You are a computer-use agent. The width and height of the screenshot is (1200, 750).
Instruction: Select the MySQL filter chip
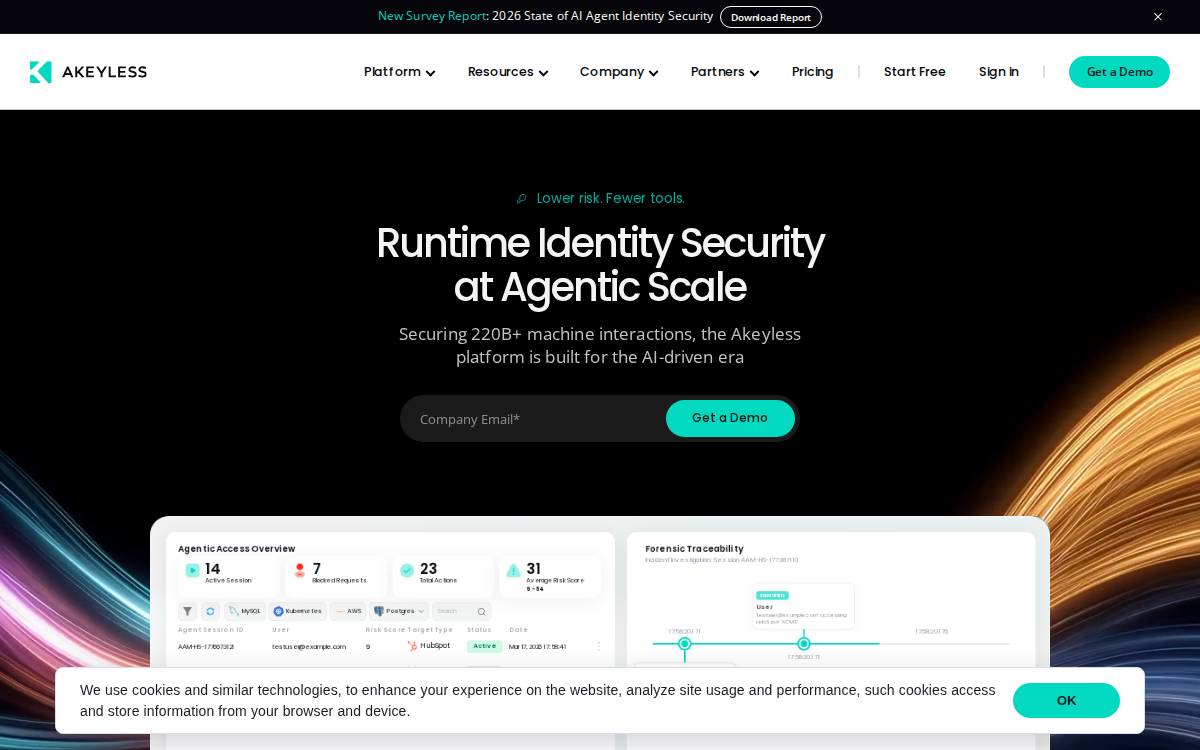[245, 611]
